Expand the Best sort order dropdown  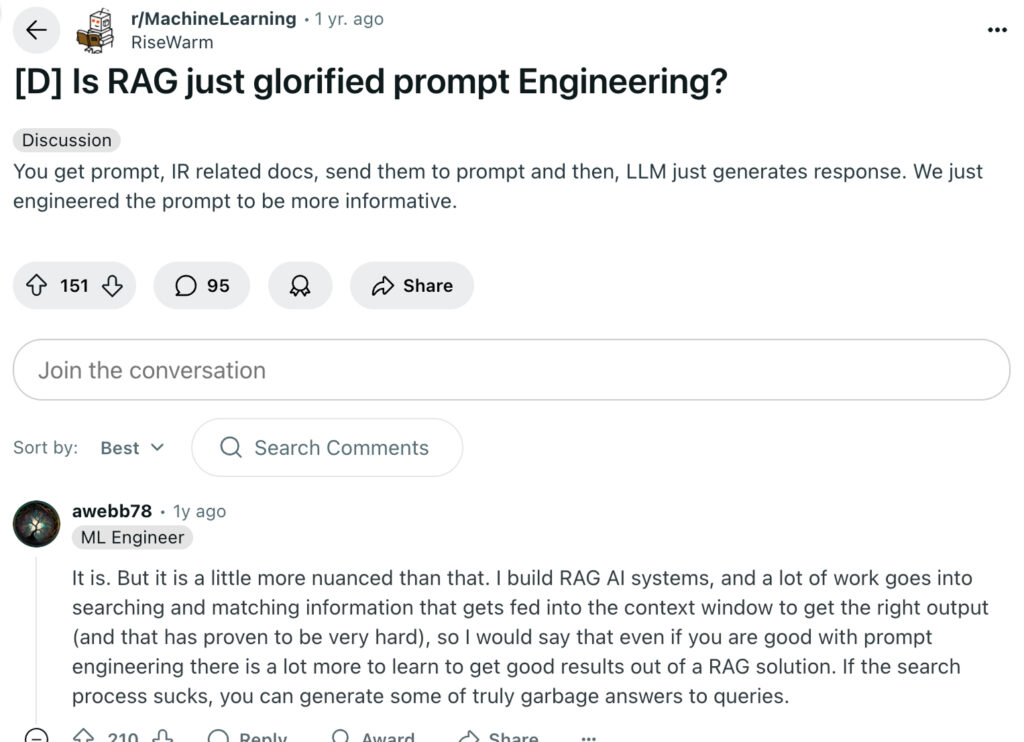(131, 447)
